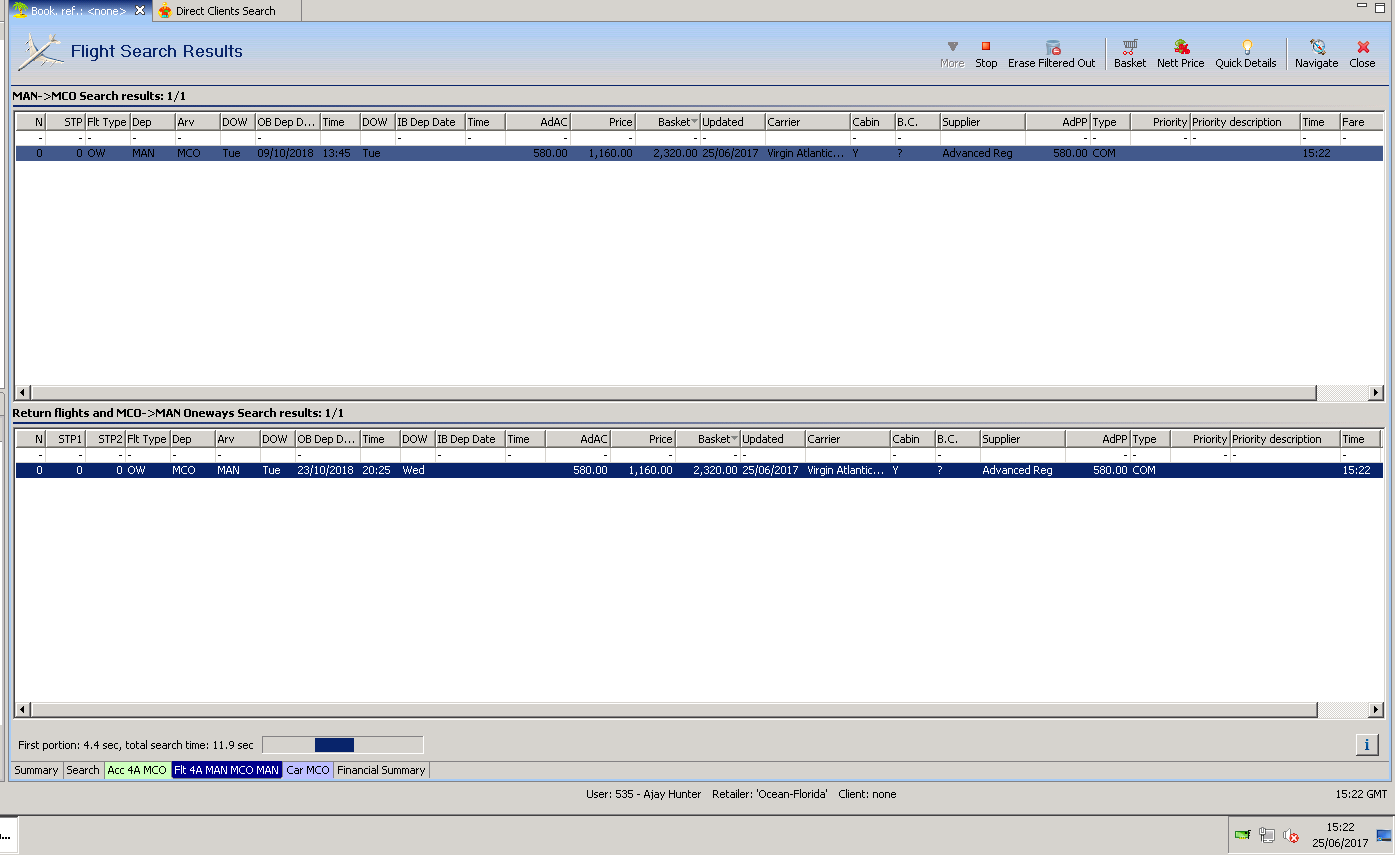Viewport: 1395px width, 855px height.
Task: Click the right scroll arrow of the MAN->MCO table
Action: [1376, 393]
